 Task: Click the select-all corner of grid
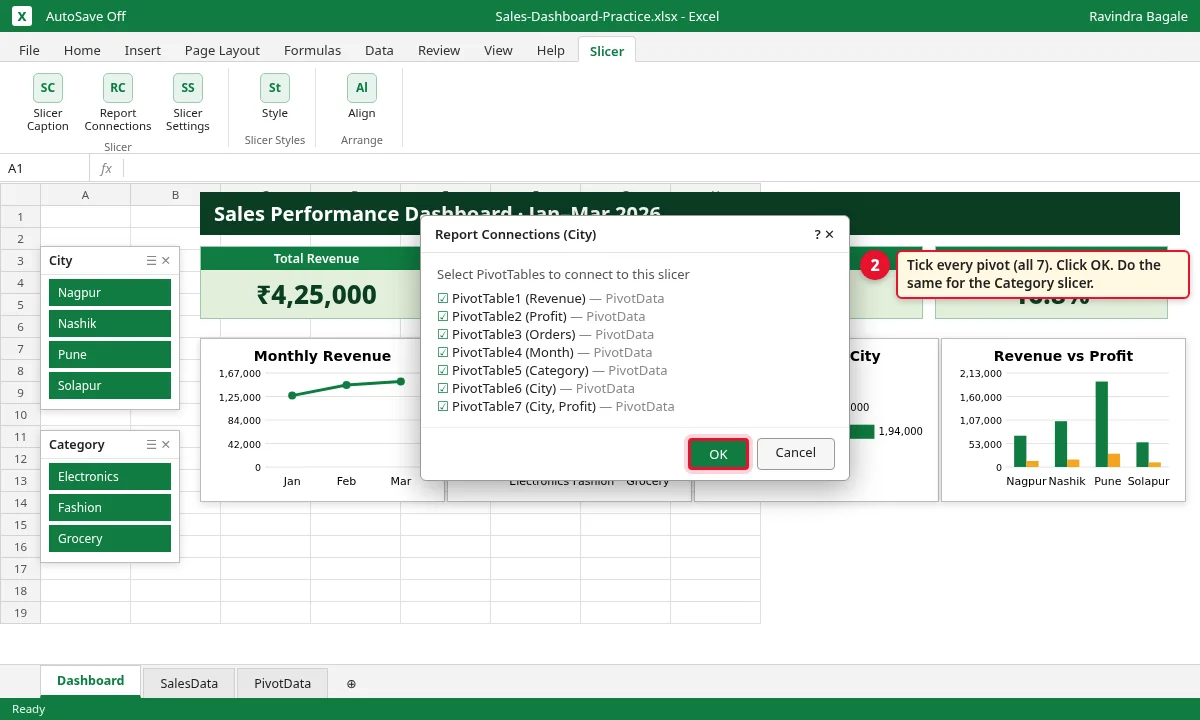click(20, 195)
